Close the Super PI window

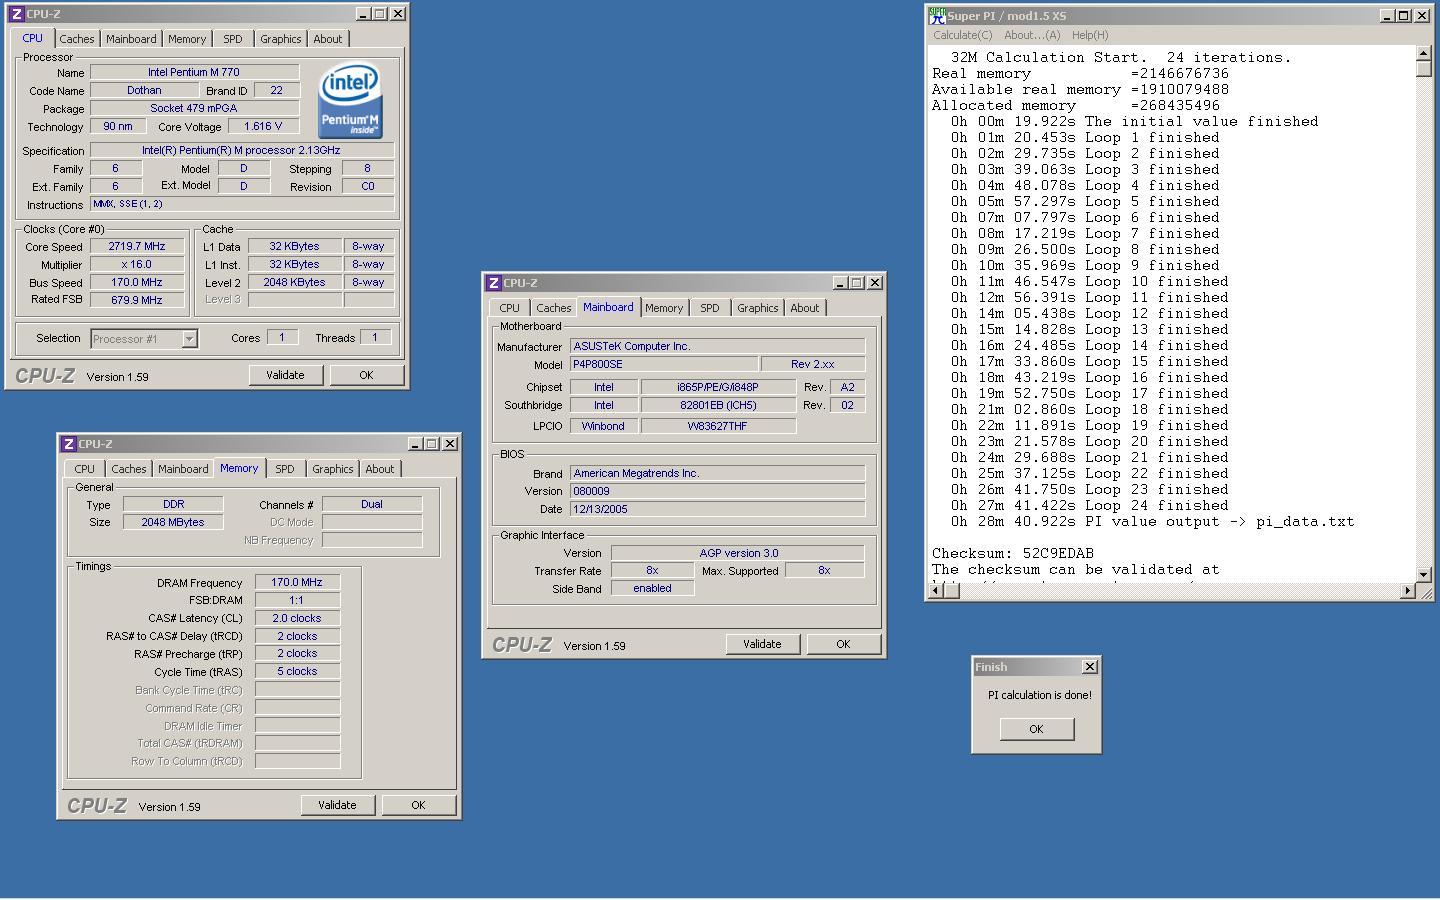point(1422,15)
